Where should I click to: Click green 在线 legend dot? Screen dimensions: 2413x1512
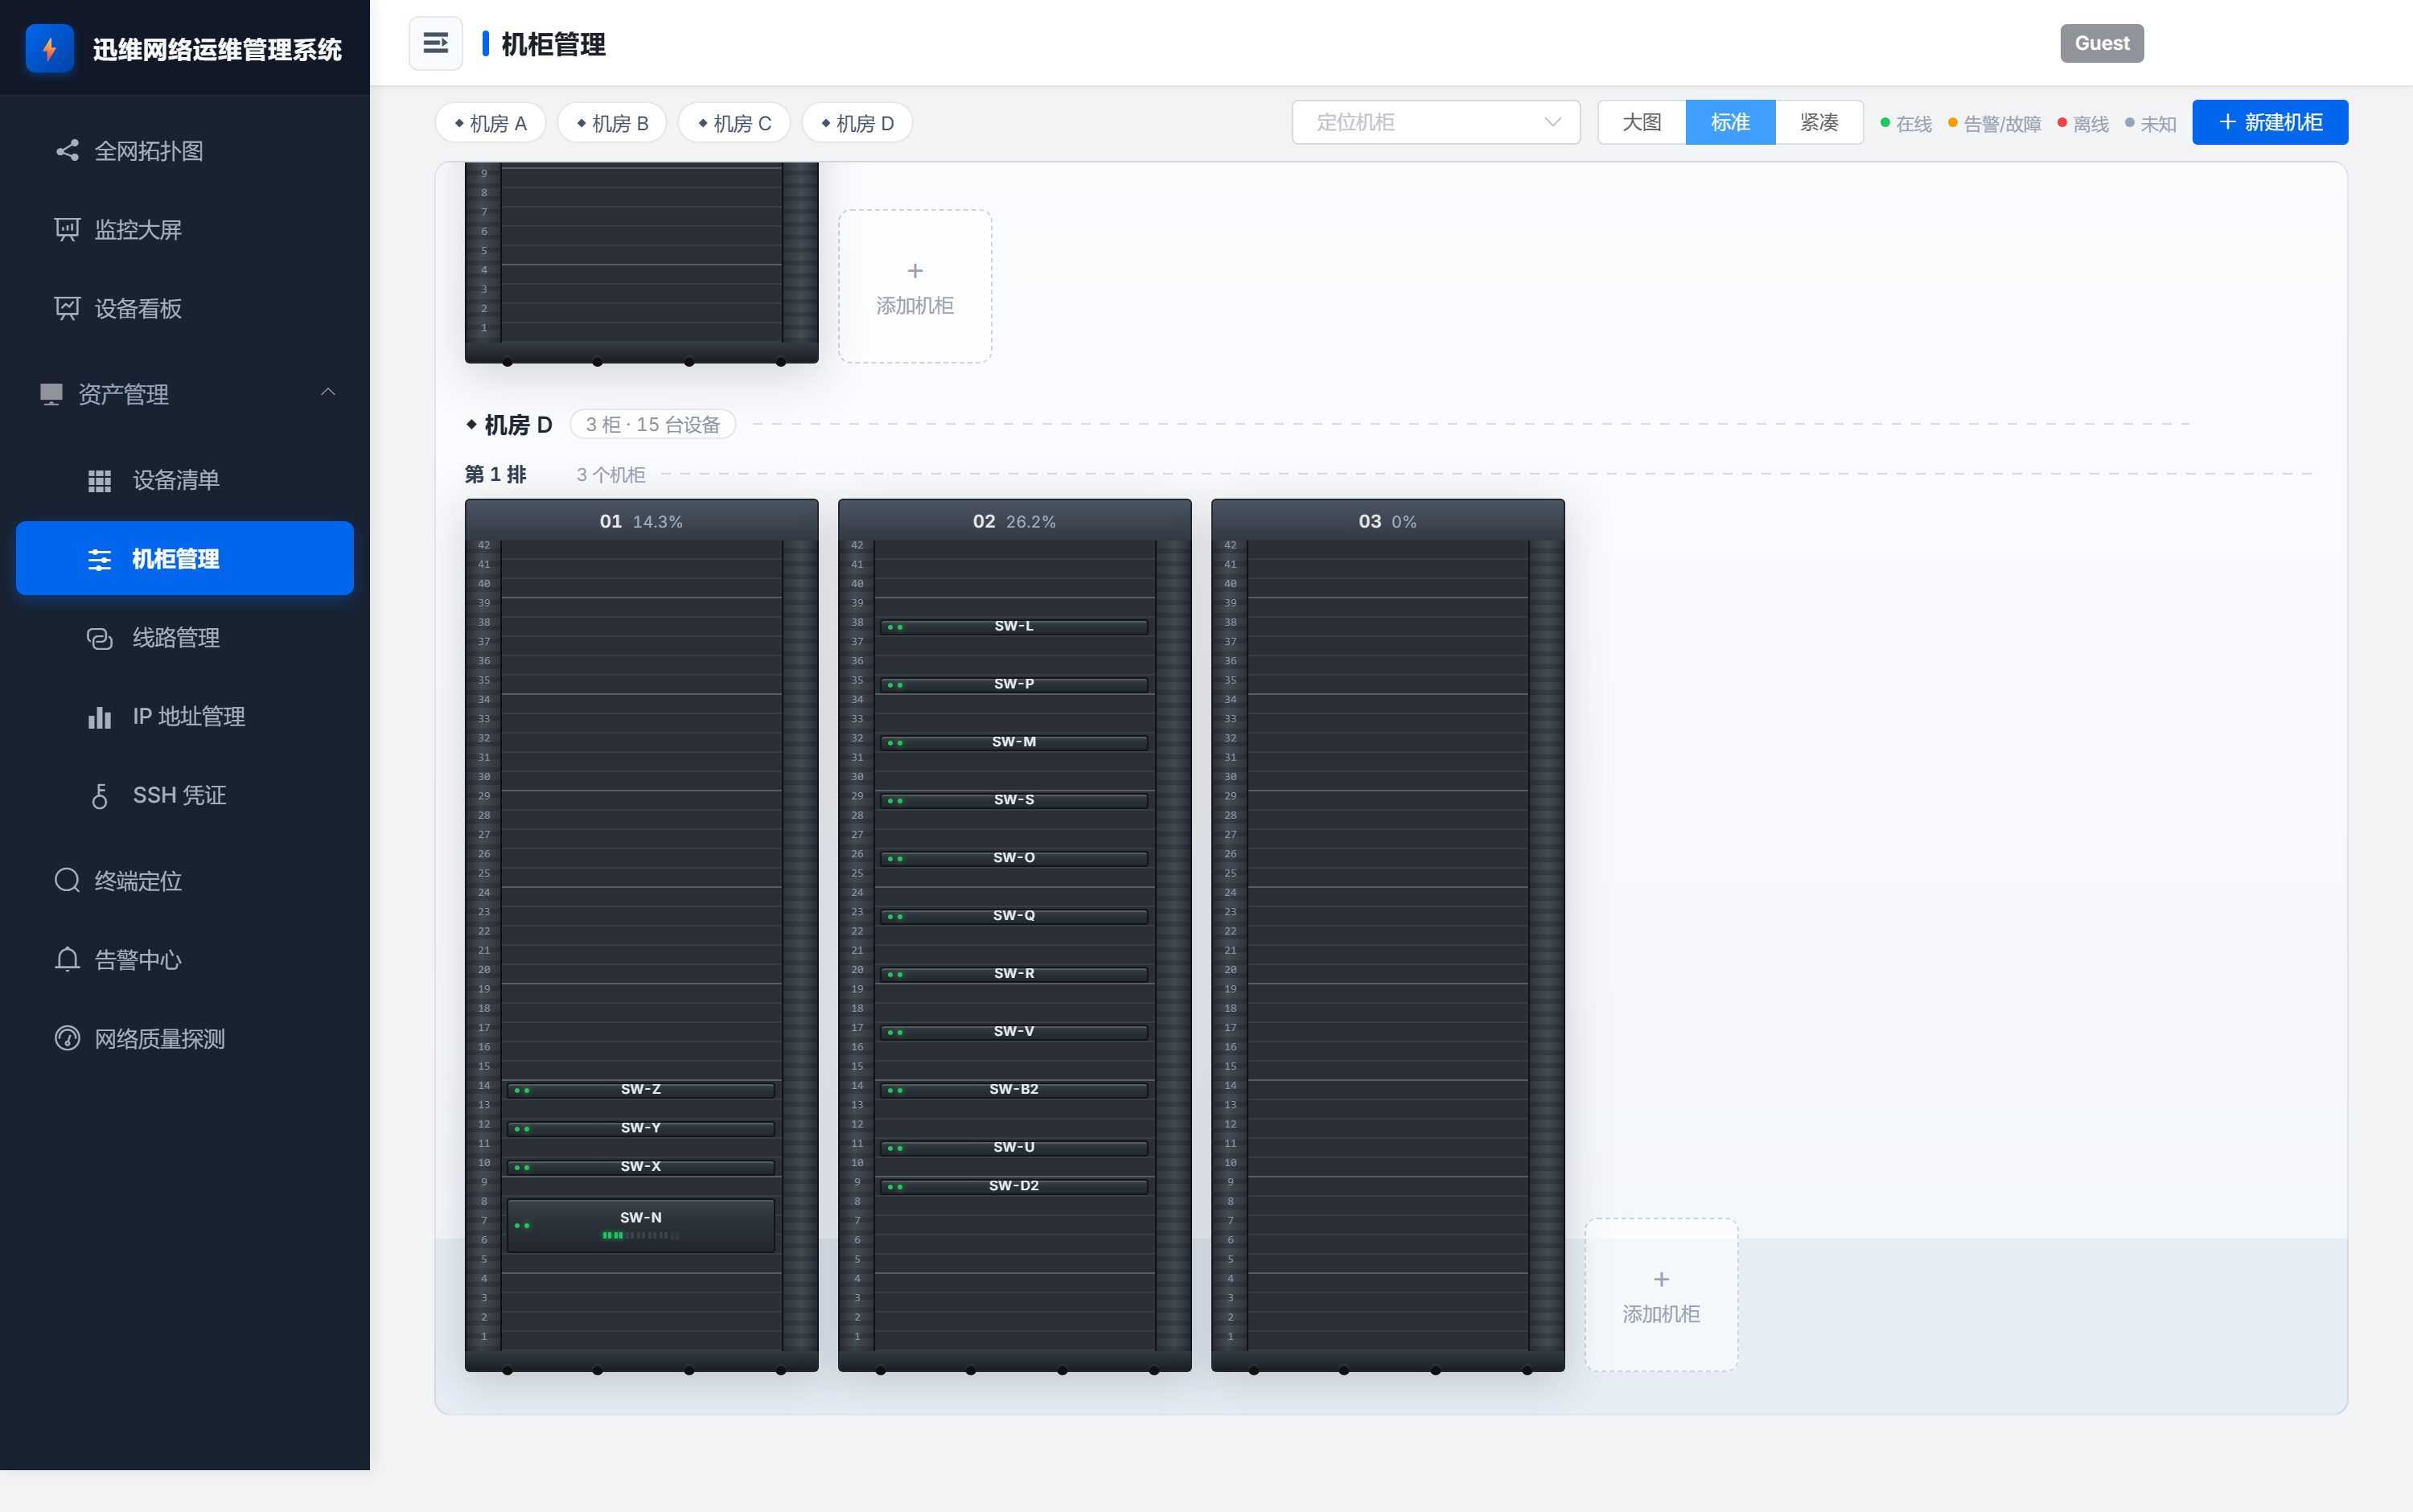tap(1885, 123)
